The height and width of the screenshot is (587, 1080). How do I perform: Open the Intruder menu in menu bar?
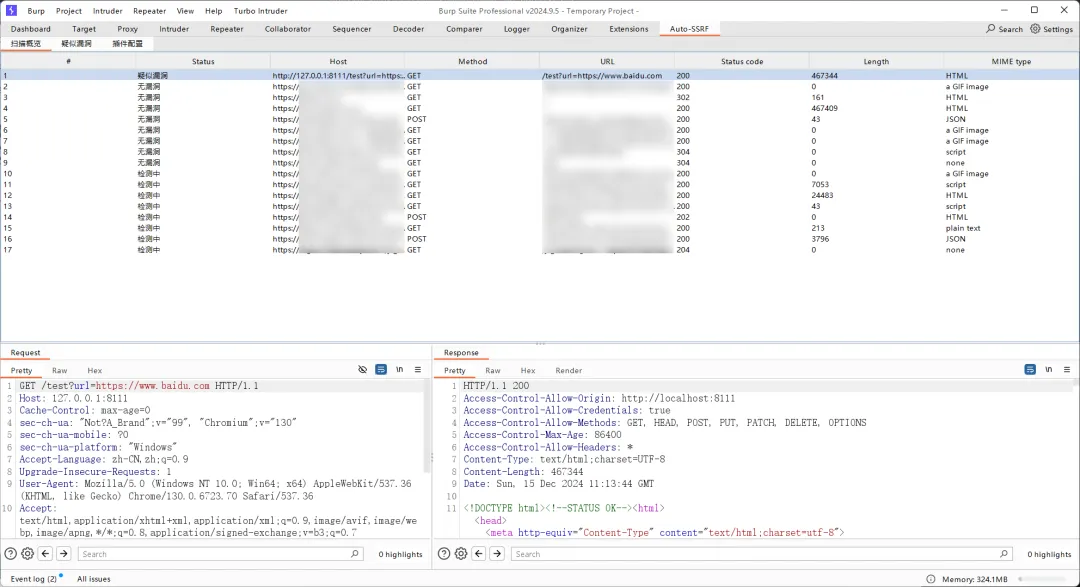107,11
